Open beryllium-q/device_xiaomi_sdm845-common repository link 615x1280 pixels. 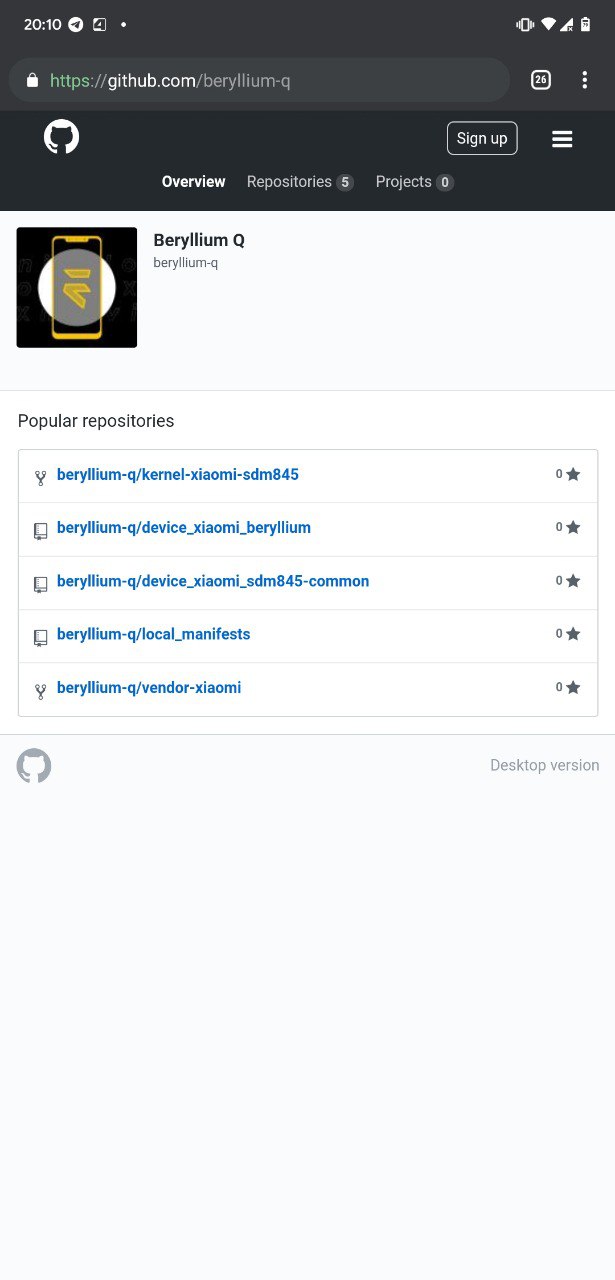tap(213, 581)
